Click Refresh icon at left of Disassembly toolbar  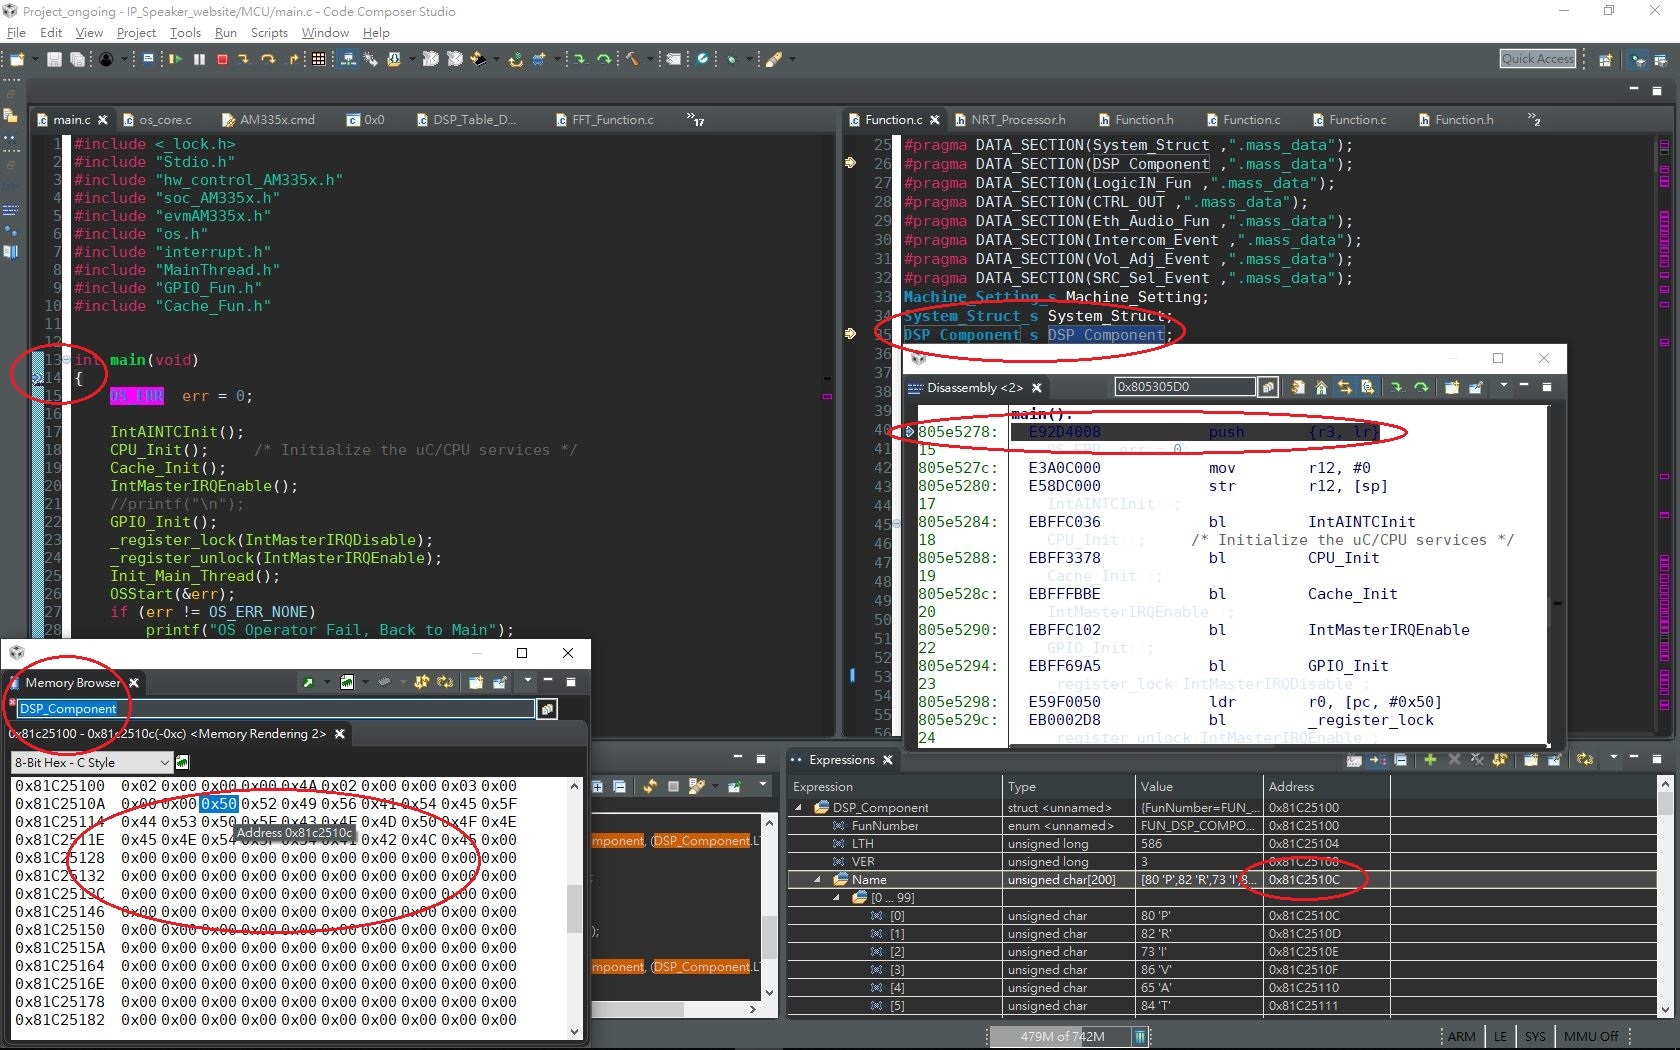1297,387
